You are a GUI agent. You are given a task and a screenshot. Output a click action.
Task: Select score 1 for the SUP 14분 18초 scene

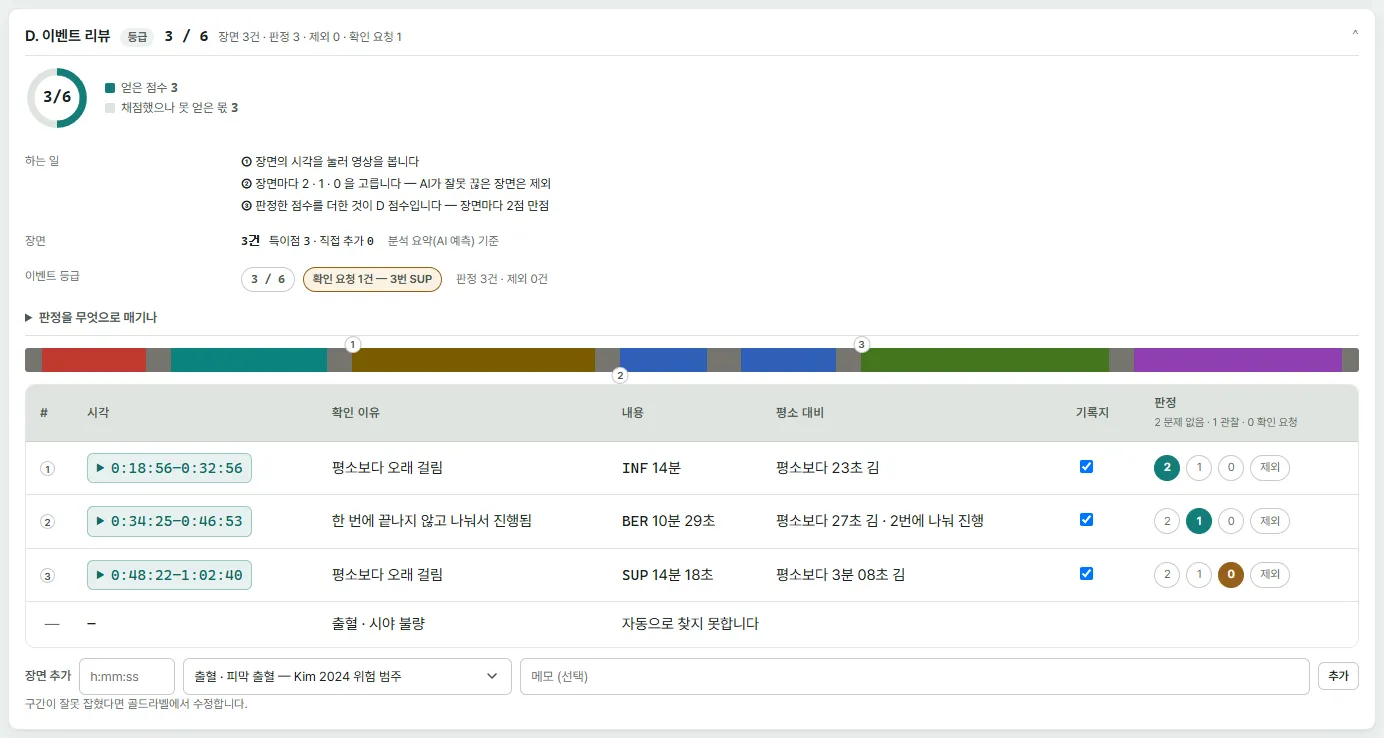pyautogui.click(x=1199, y=575)
